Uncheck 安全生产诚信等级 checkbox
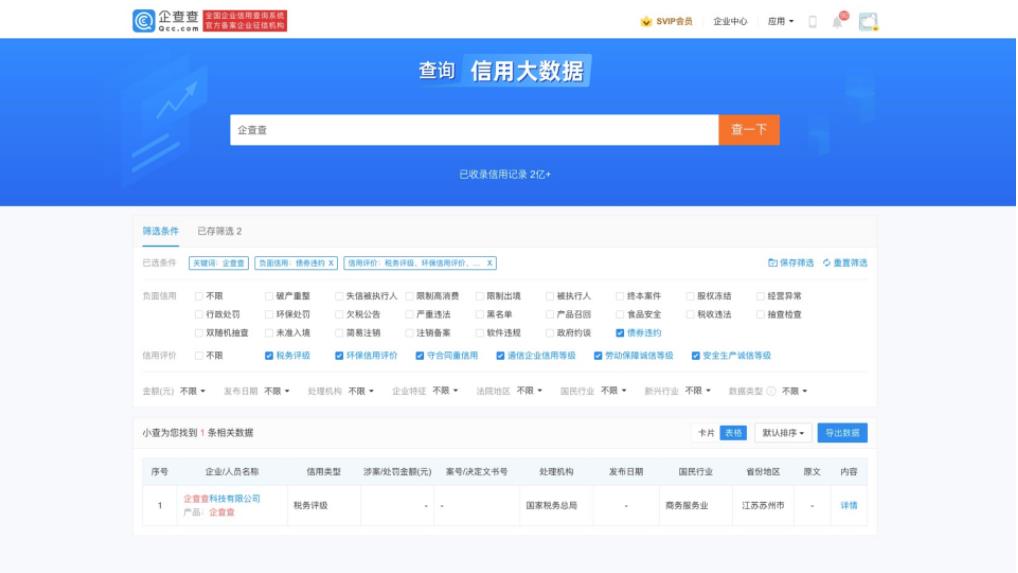The width and height of the screenshot is (1018, 573). tap(695, 356)
